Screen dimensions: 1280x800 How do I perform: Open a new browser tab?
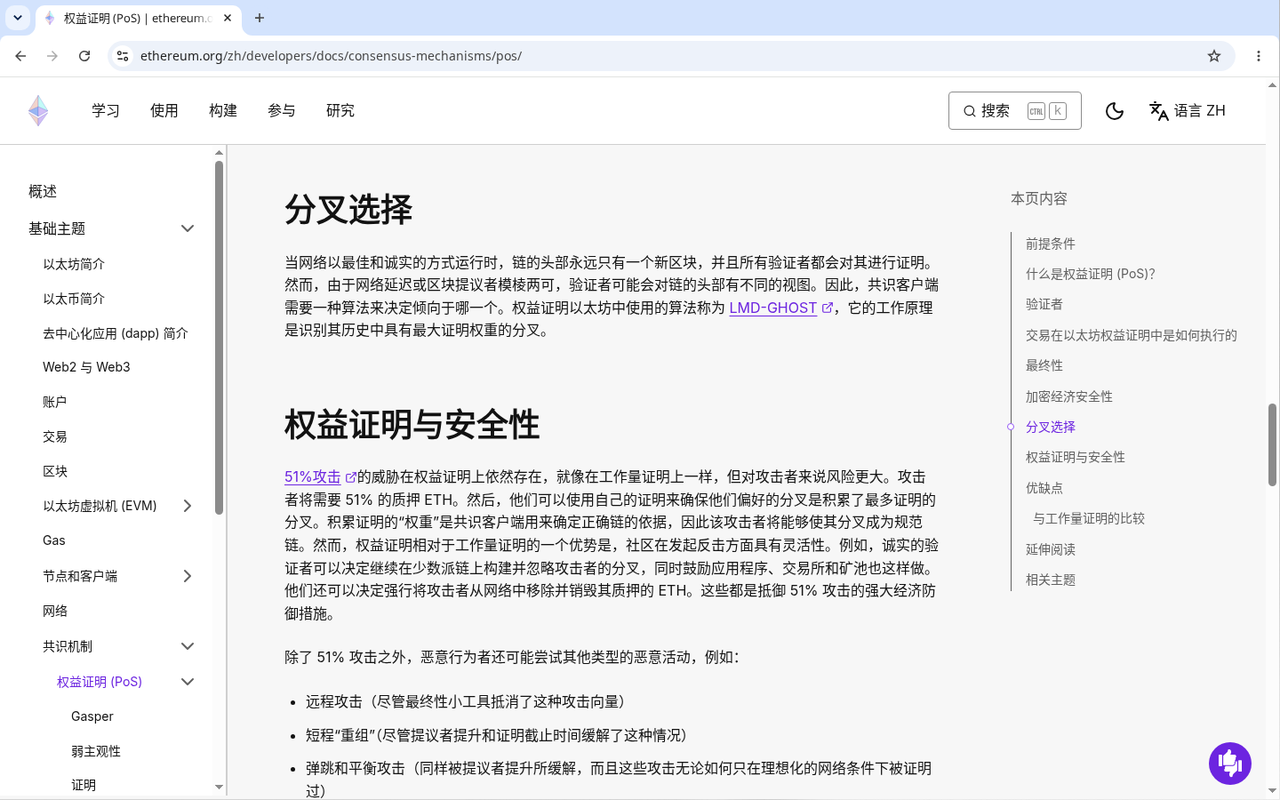259,18
